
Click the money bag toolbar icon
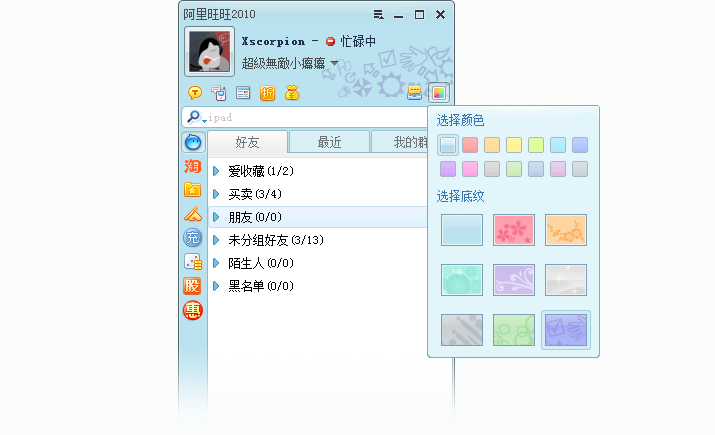(292, 94)
